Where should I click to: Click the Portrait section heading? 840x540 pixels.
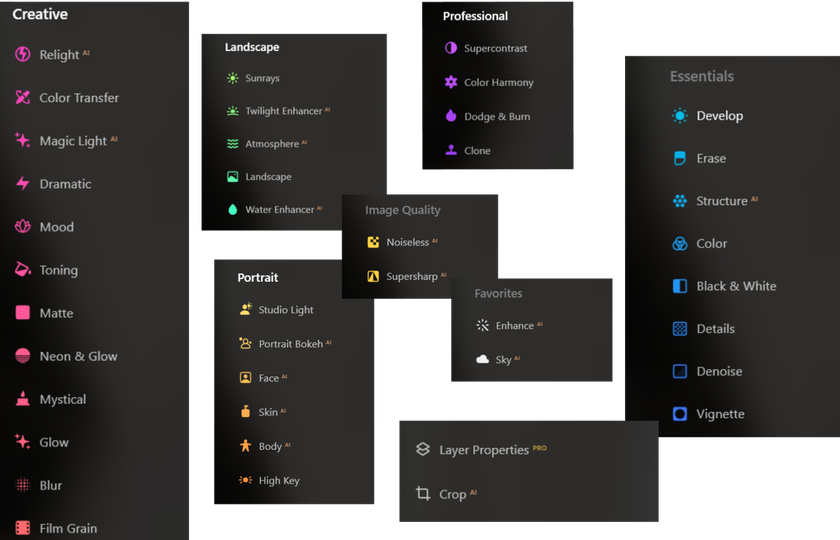point(258,278)
